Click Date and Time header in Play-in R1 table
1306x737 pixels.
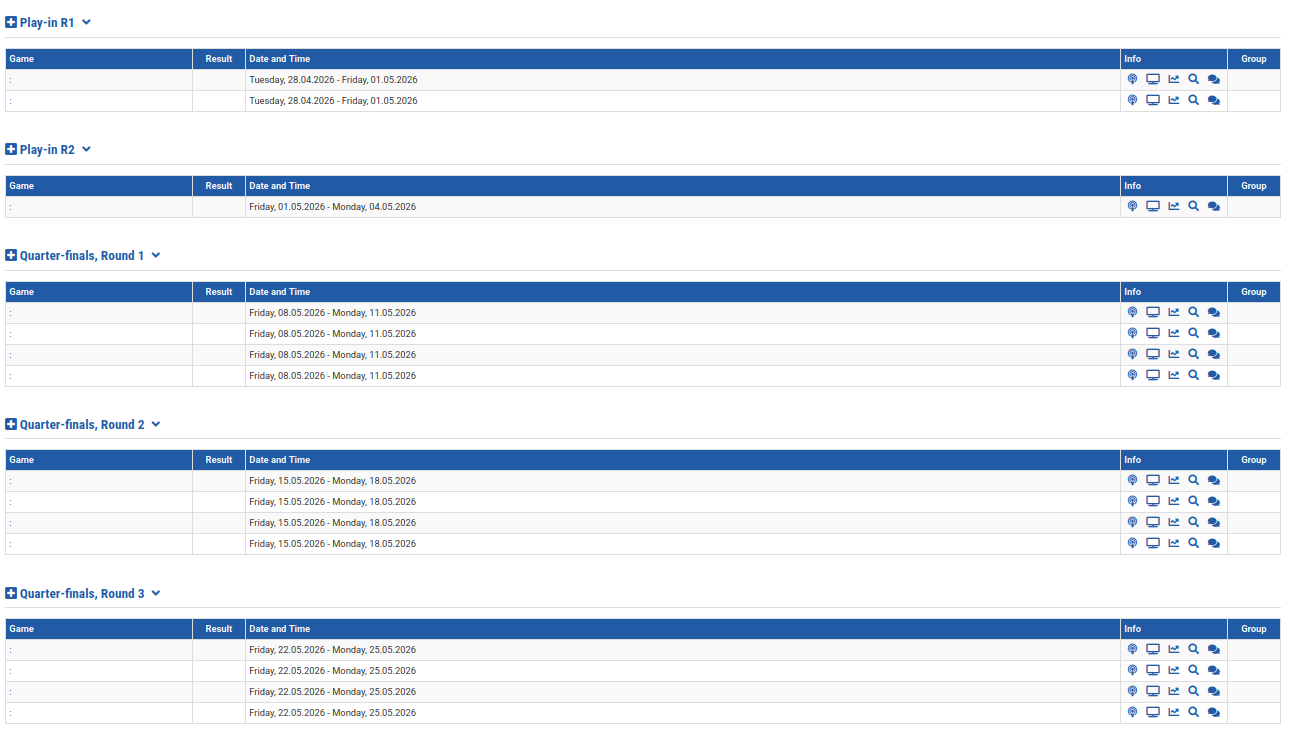[x=280, y=59]
